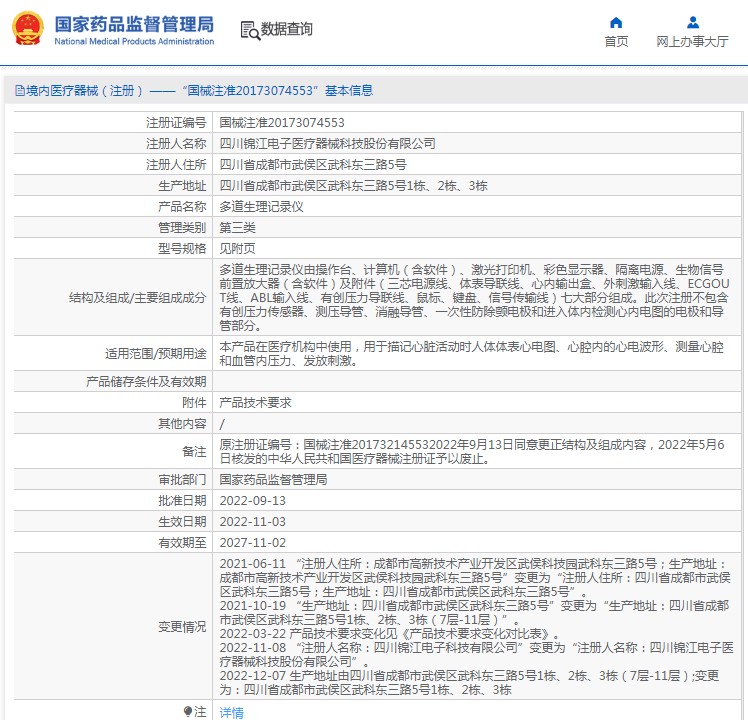
Task: Click the 国家药品监督管理局 site title
Action: (x=134, y=24)
